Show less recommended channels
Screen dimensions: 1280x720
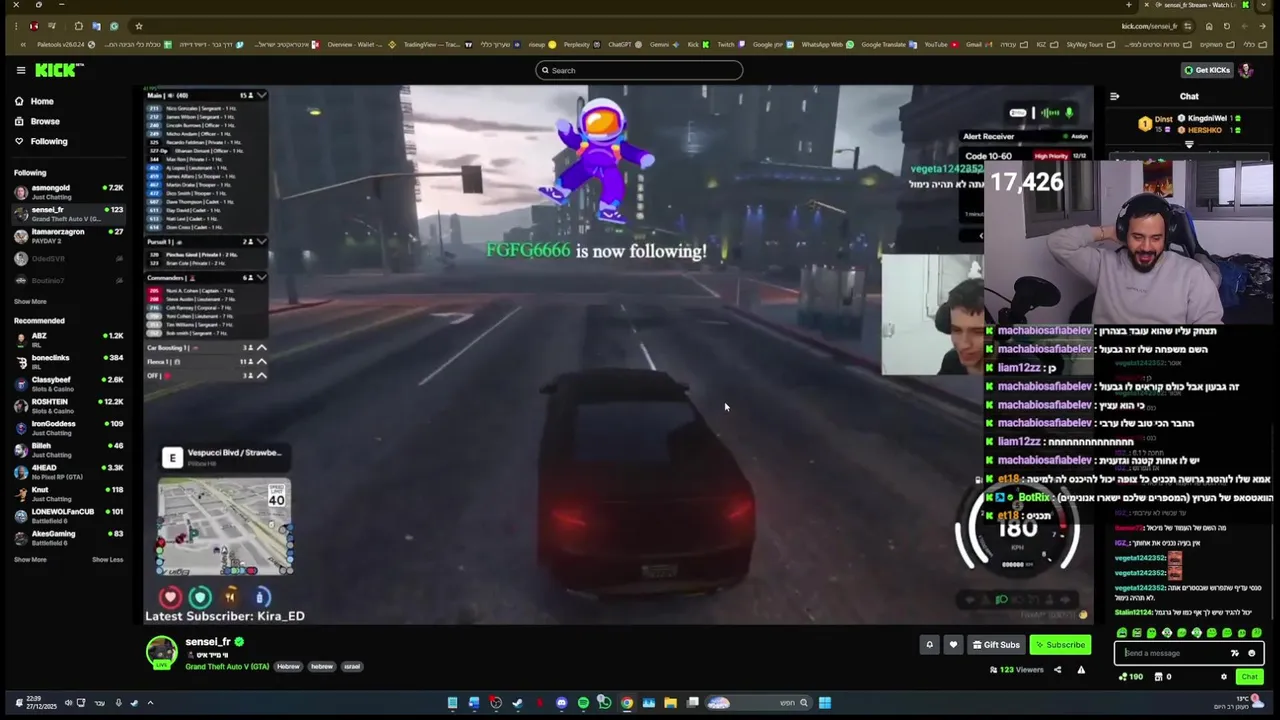pyautogui.click(x=107, y=559)
